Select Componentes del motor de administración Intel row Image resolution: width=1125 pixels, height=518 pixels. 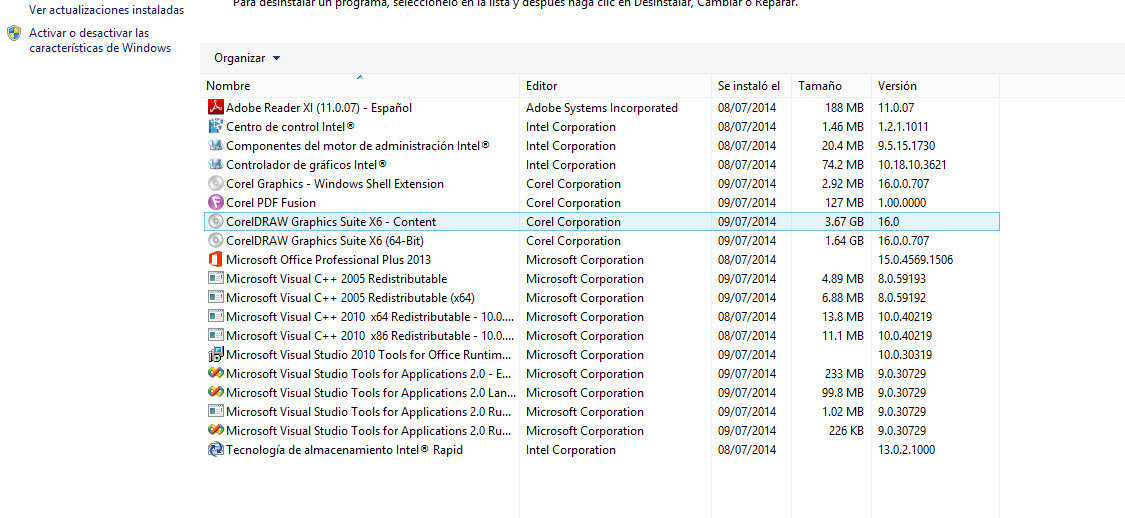357,146
